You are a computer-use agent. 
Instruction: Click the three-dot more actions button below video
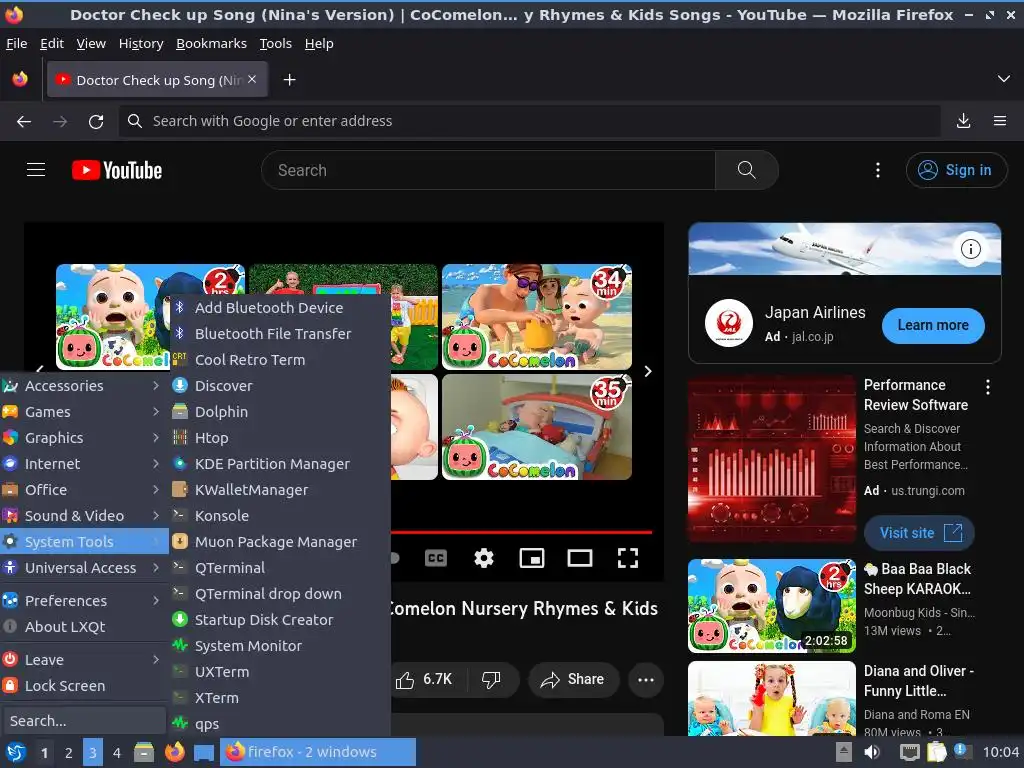coord(646,680)
